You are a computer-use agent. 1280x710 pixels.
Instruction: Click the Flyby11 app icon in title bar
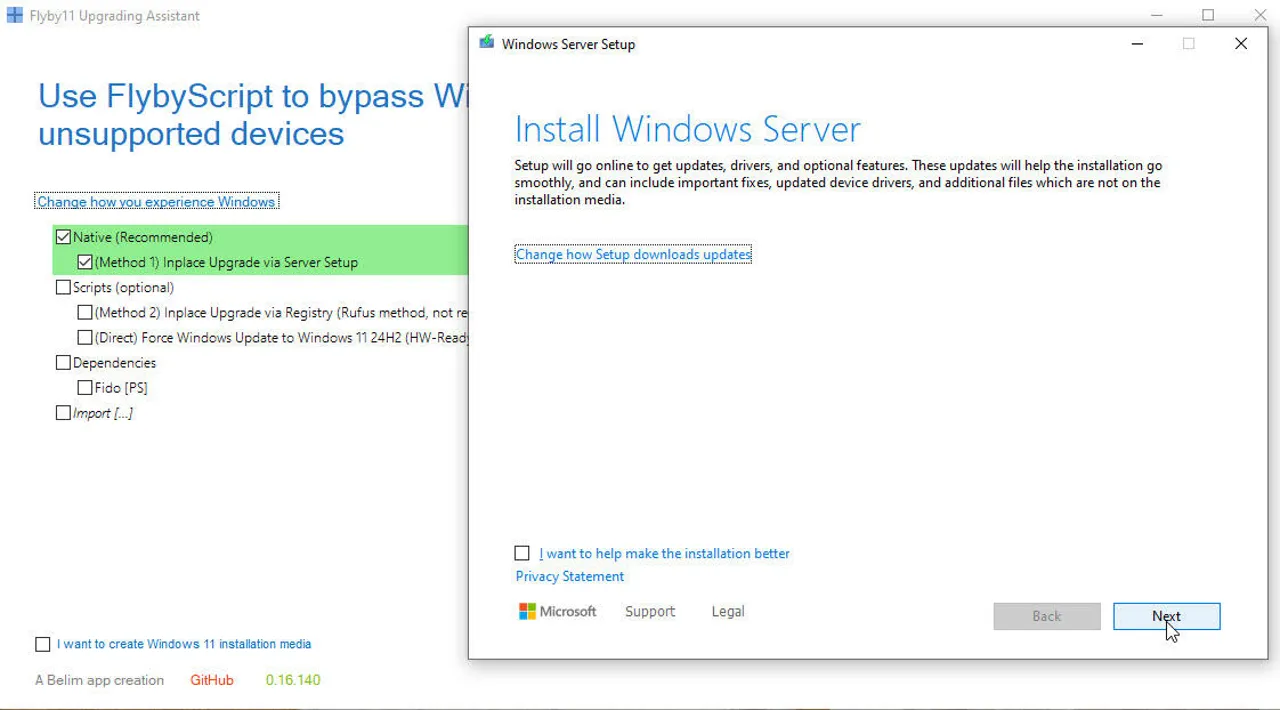click(14, 15)
